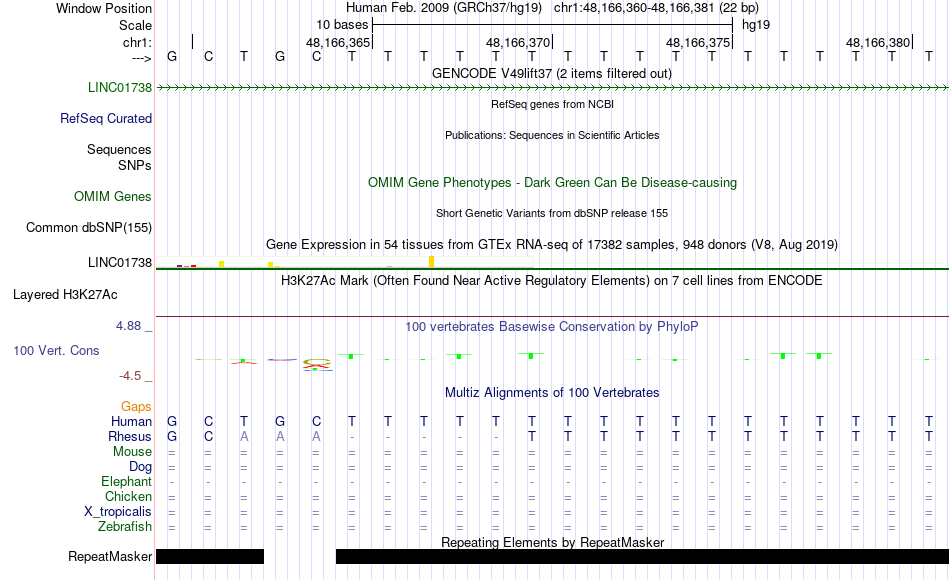Click the first G base in sequence ruler
The width and height of the screenshot is (950, 580).
point(172,56)
